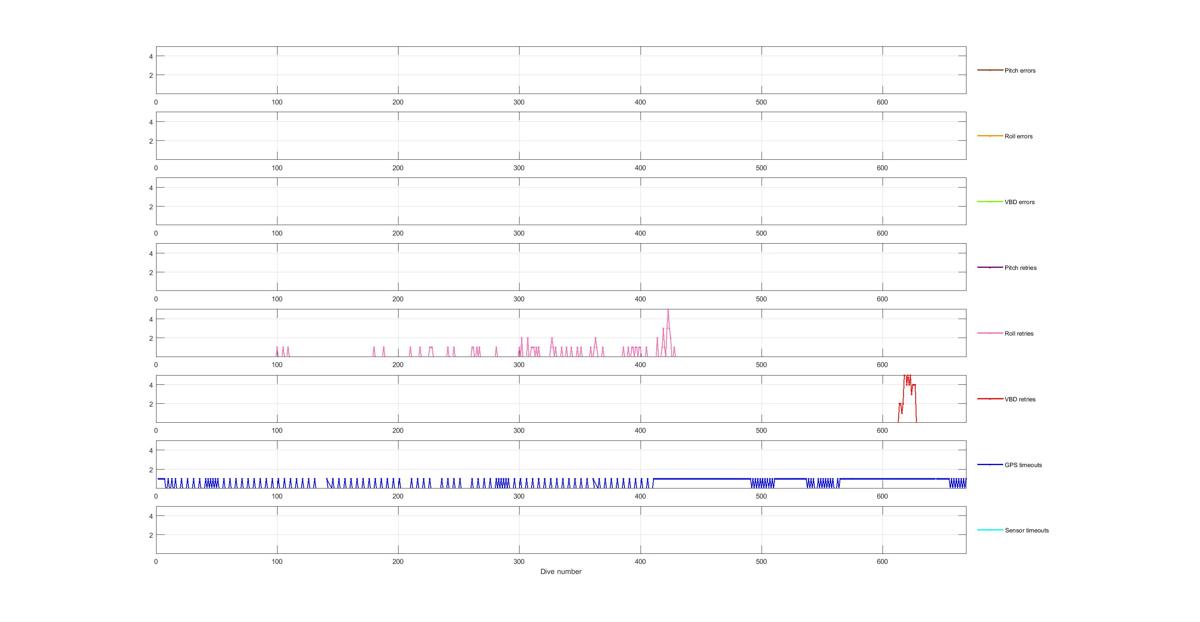Screen dimensions: 1200x622
Task: Click the VBD errors legend label
Action: 1019,202
